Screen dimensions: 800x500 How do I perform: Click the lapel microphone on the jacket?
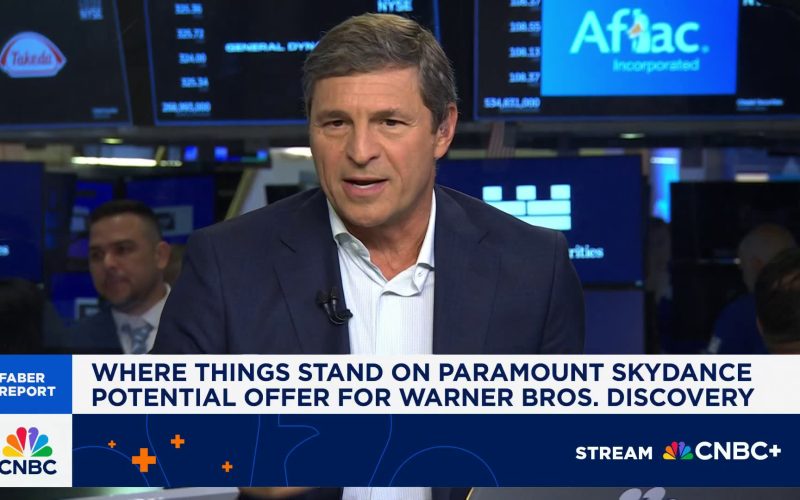click(x=333, y=305)
